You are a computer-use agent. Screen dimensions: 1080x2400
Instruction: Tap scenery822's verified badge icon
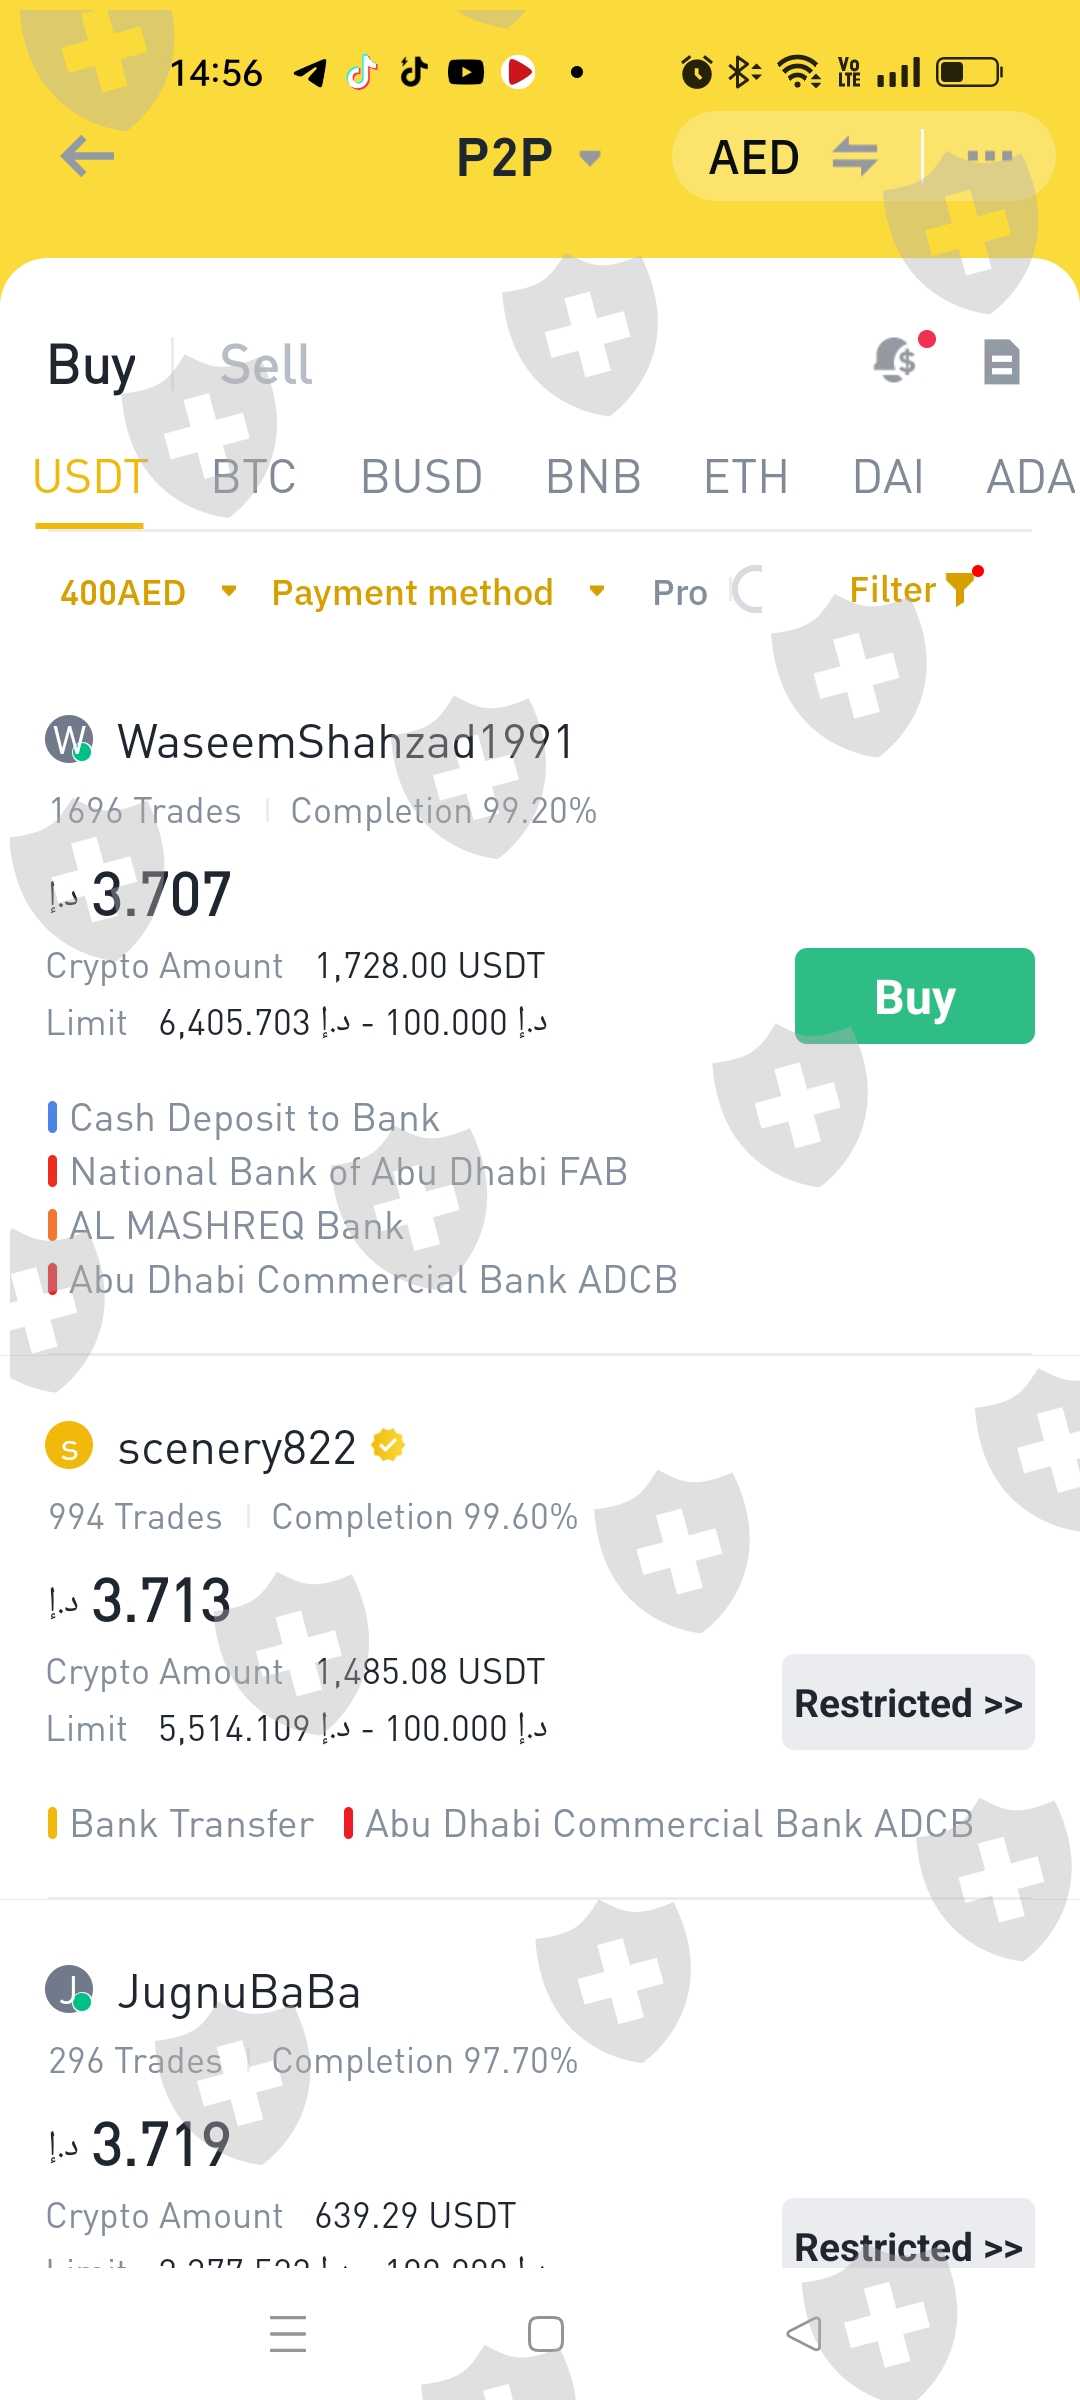[x=388, y=1446]
